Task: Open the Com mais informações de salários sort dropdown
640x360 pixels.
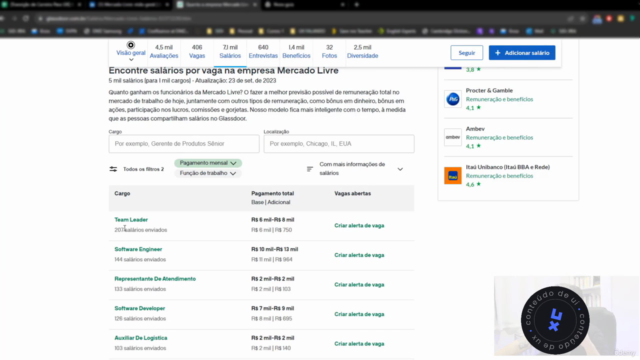Action: (x=356, y=169)
